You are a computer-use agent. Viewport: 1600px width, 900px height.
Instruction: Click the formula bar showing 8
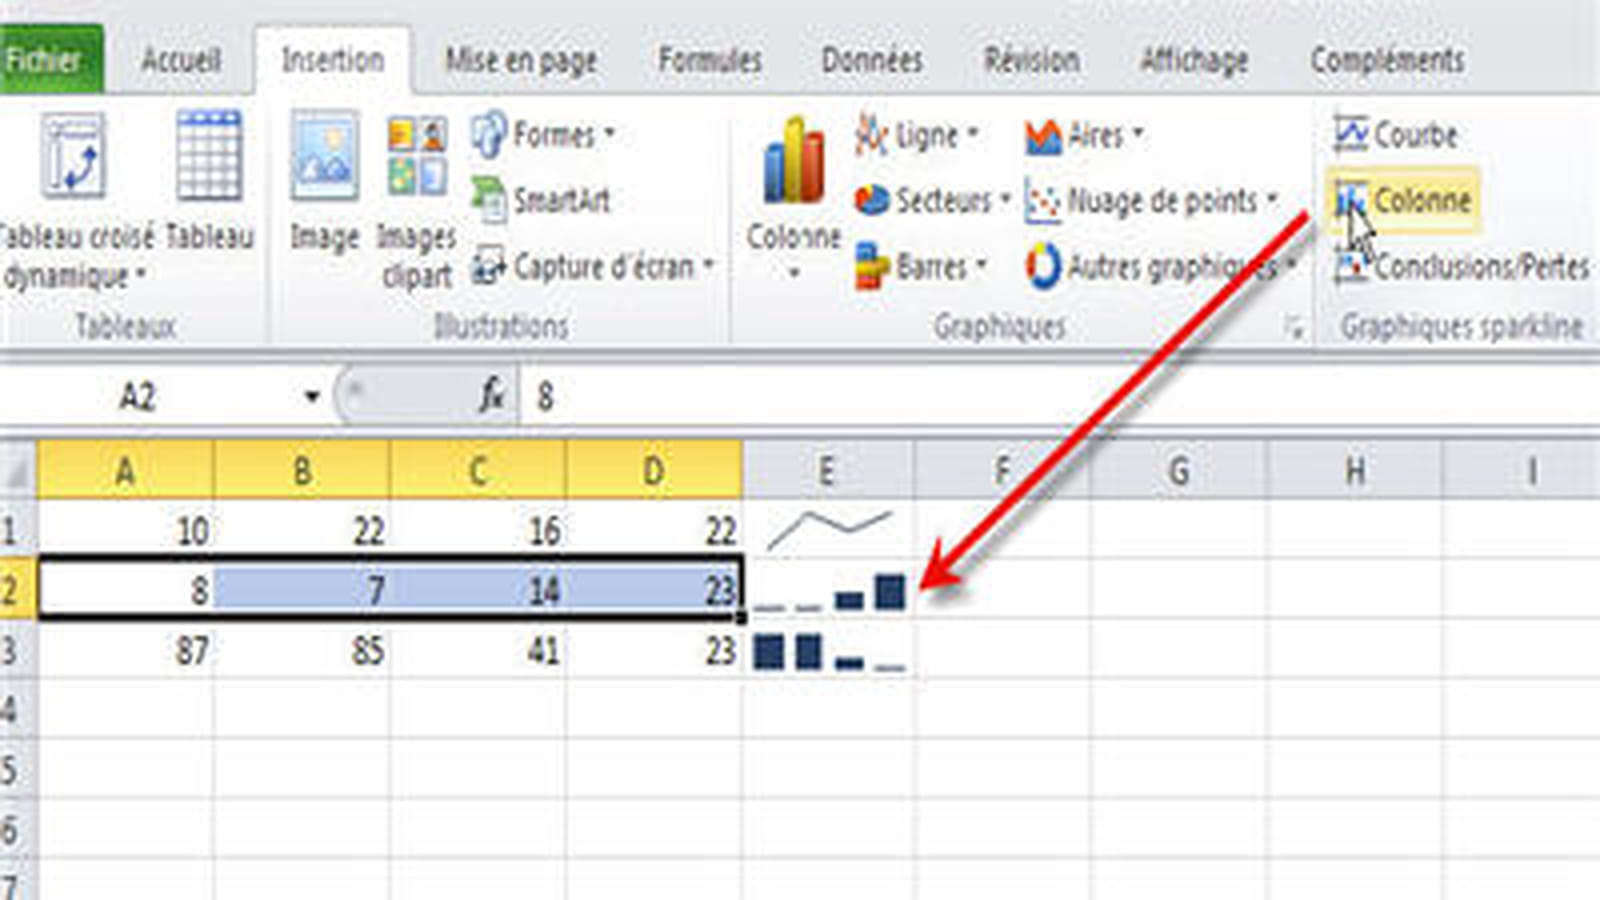tap(1058, 397)
